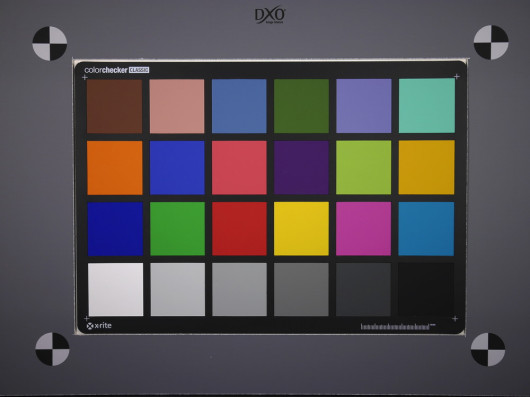Click the bottom-left registration target
Image resolution: width=530 pixels, height=397 pixels.
tap(52, 349)
